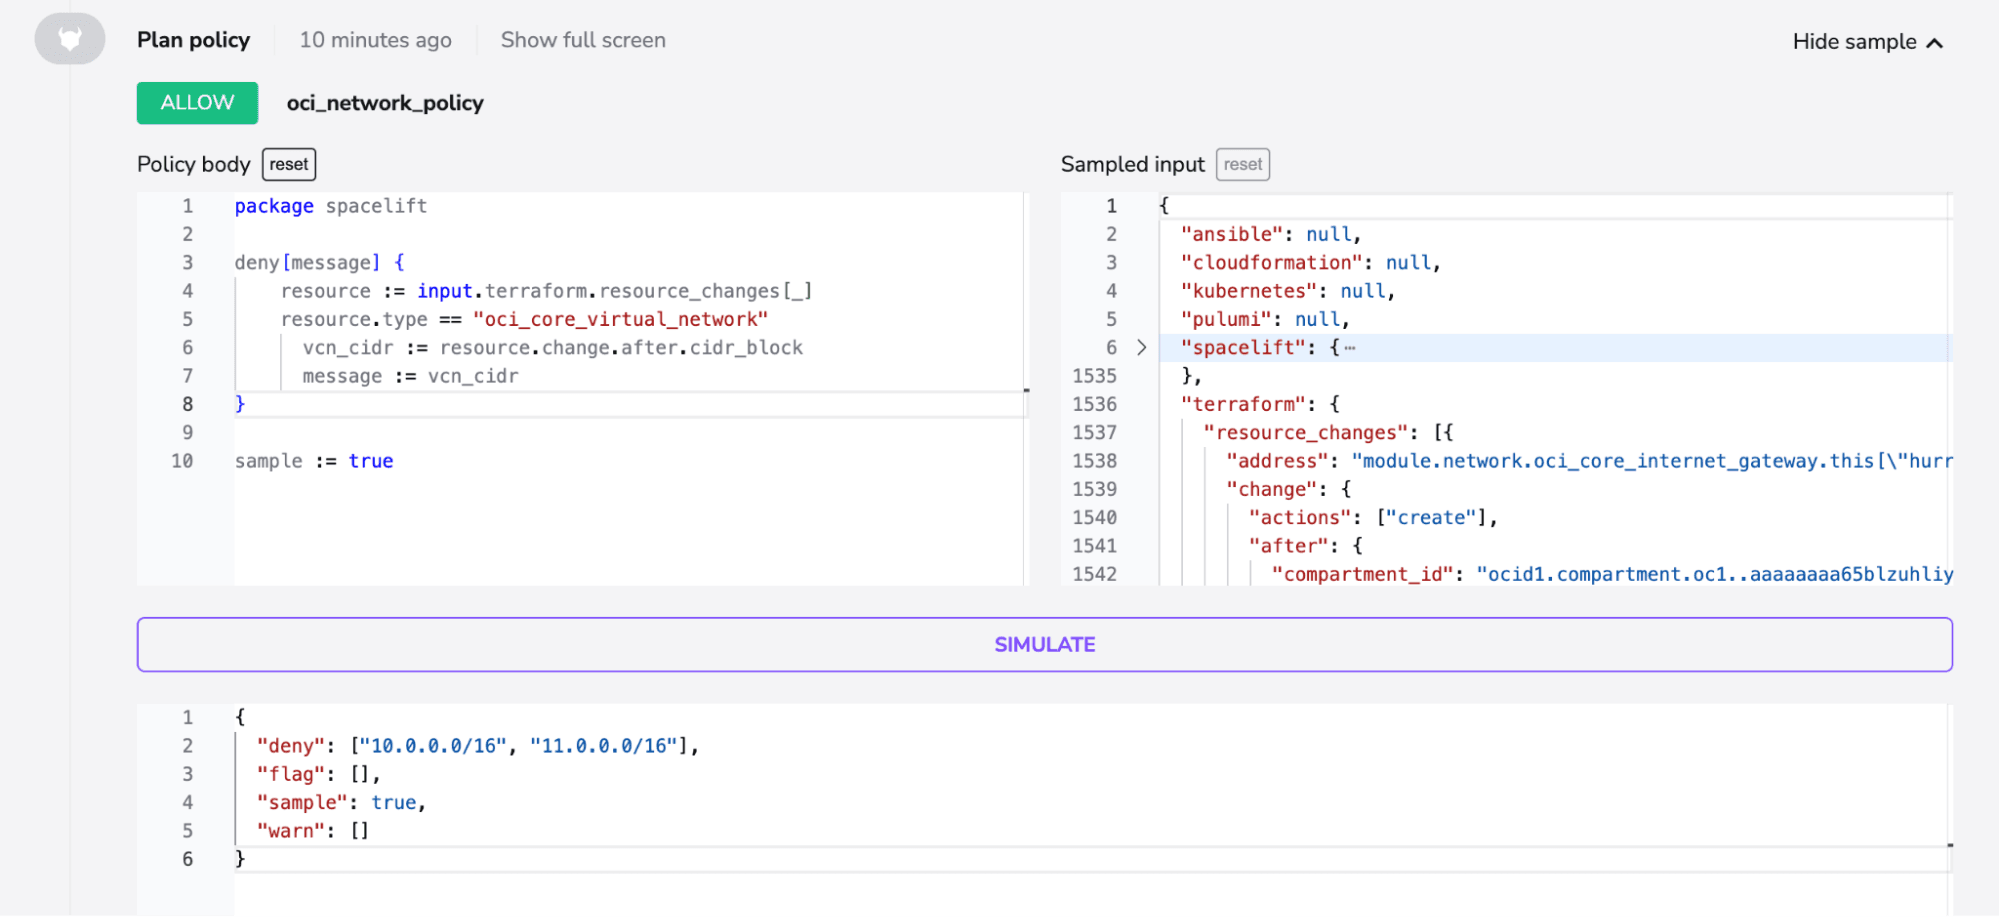Click the "deny" result with CIDR values
This screenshot has width=1999, height=917.
click(x=478, y=746)
